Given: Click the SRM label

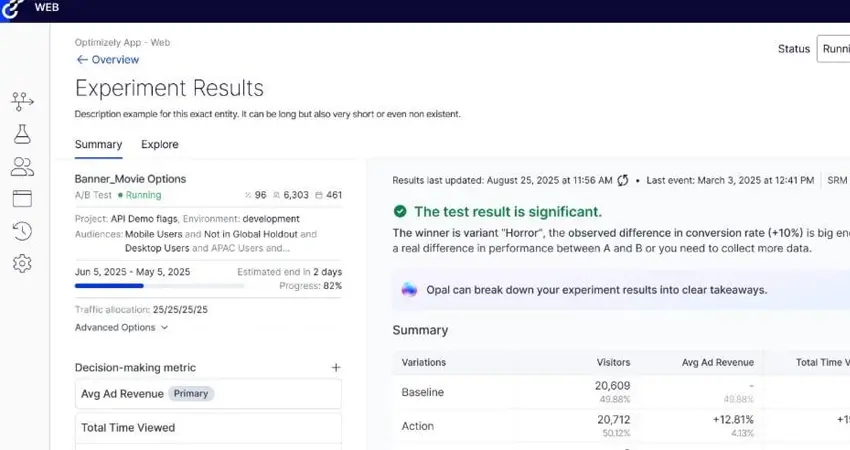Looking at the screenshot, I should 837,180.
